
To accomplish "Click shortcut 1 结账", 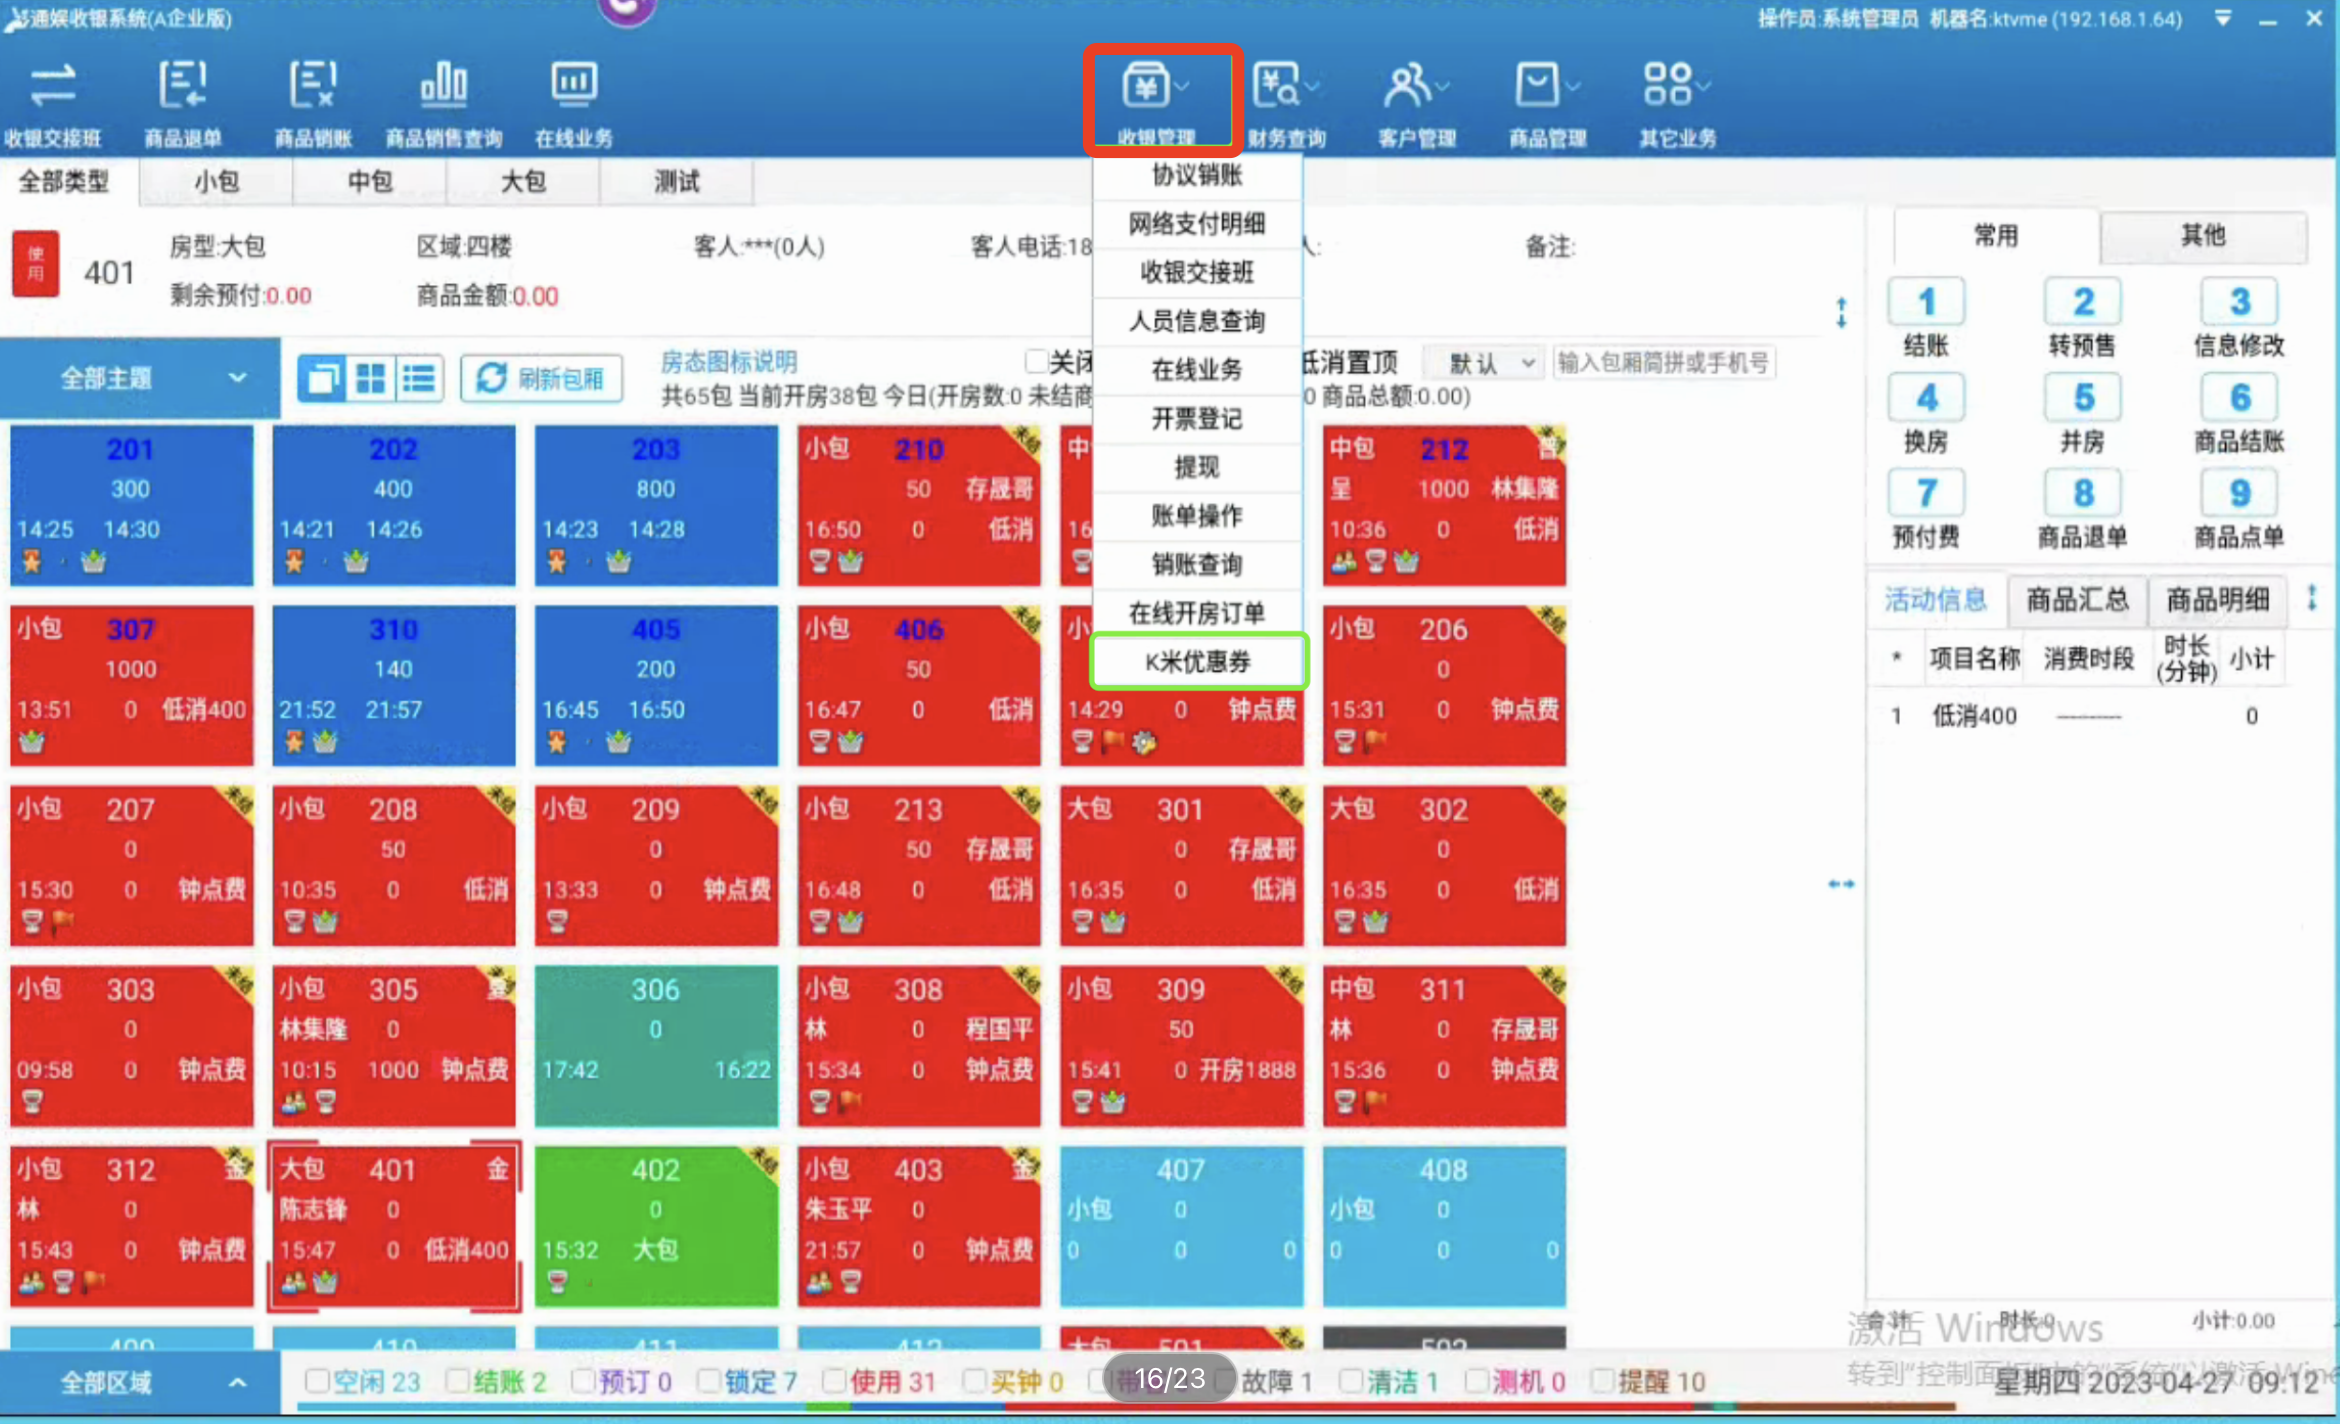I will pyautogui.click(x=1926, y=318).
